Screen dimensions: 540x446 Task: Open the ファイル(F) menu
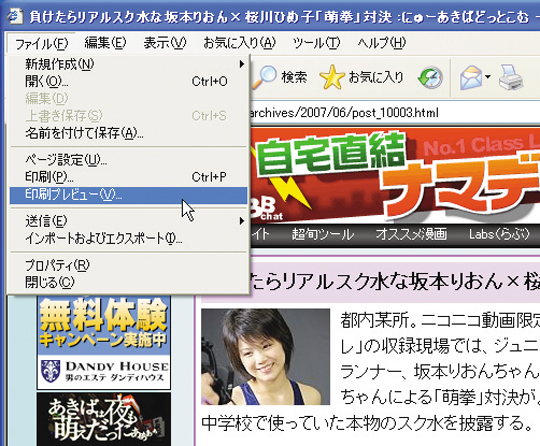42,43
